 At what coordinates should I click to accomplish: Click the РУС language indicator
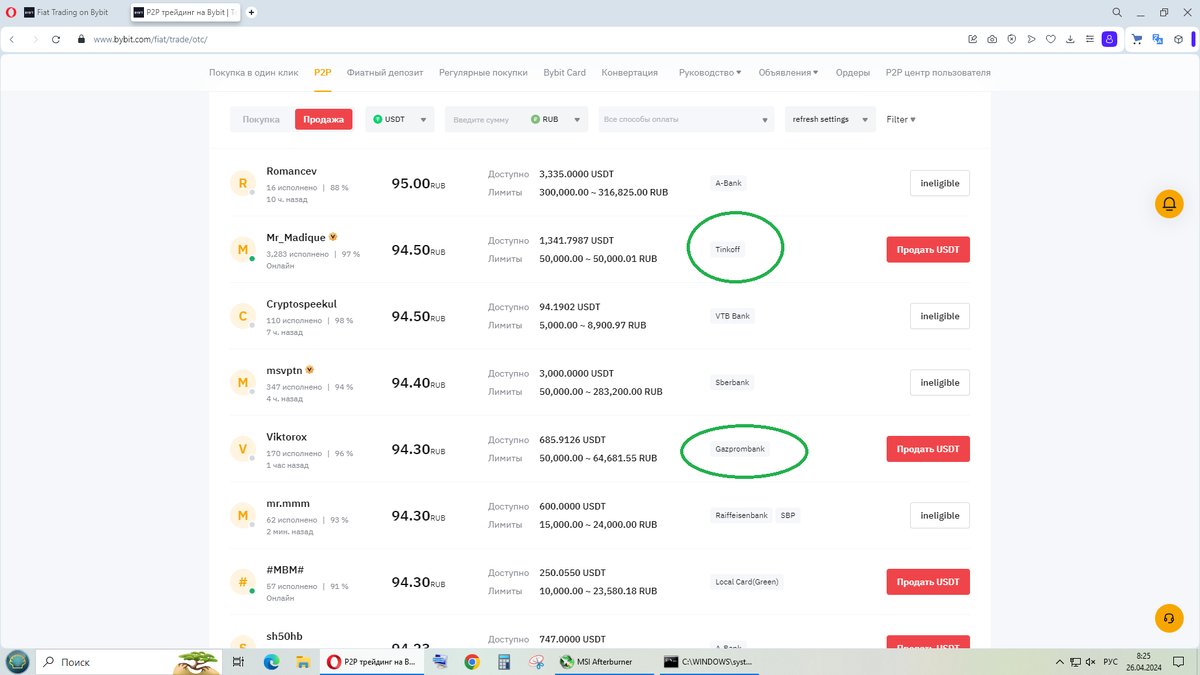coord(1110,662)
